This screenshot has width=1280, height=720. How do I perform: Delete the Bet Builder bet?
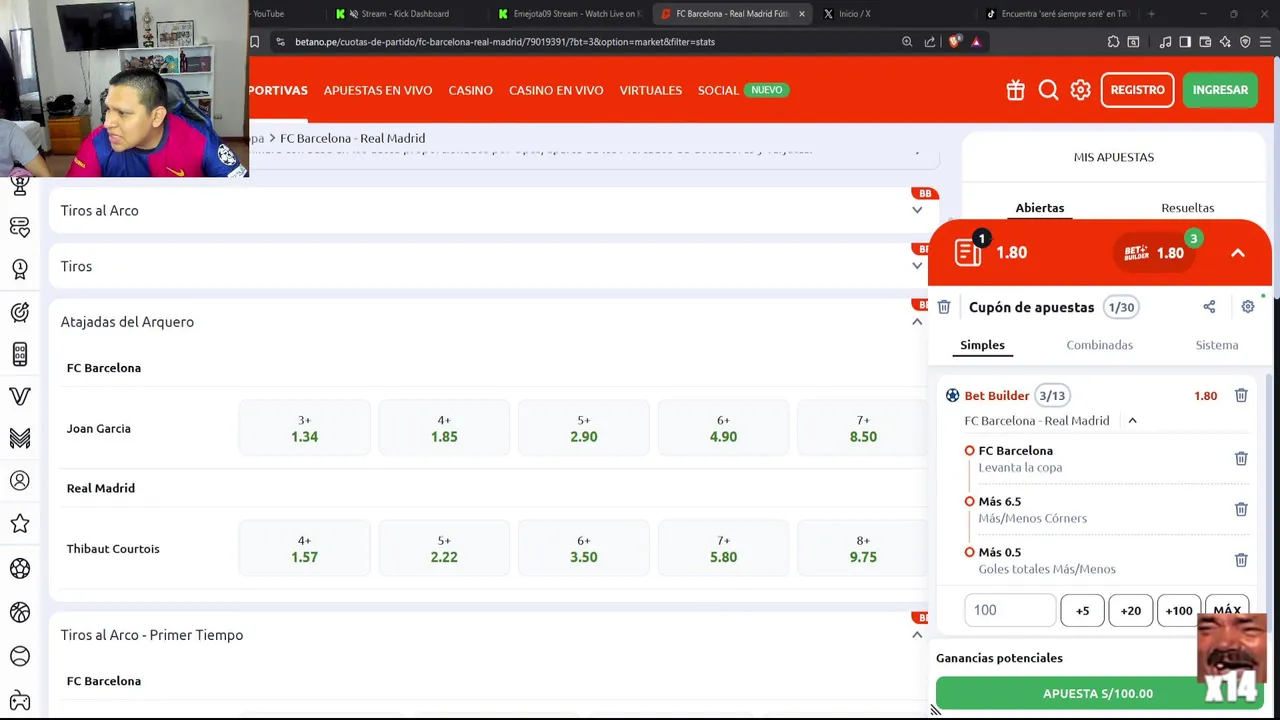1241,396
